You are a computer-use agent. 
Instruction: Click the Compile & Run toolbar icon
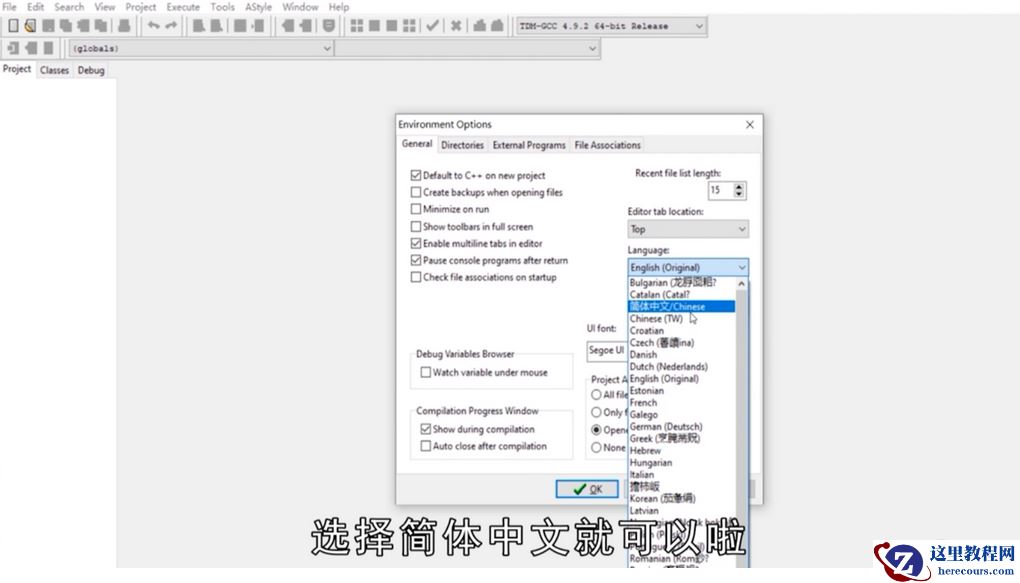pos(392,26)
